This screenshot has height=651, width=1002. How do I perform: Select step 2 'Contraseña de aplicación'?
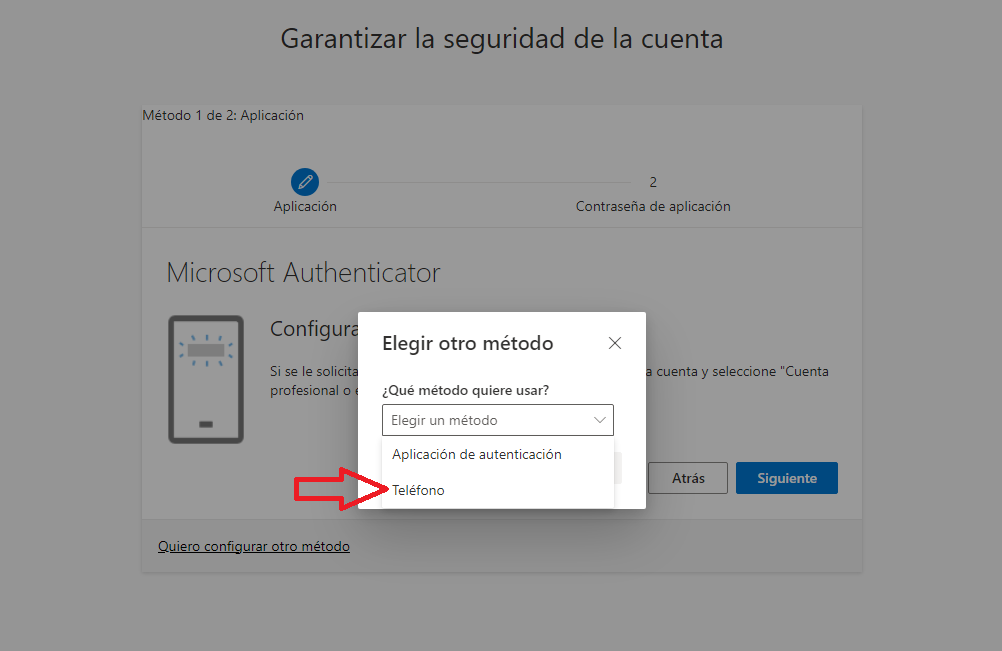(652, 194)
